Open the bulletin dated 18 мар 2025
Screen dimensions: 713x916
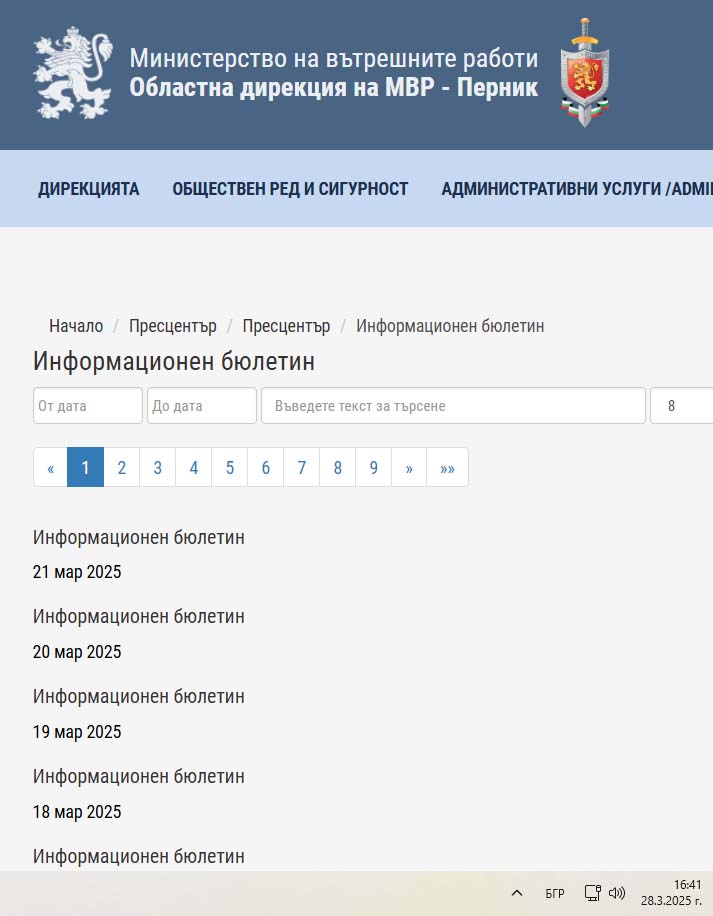pos(139,777)
